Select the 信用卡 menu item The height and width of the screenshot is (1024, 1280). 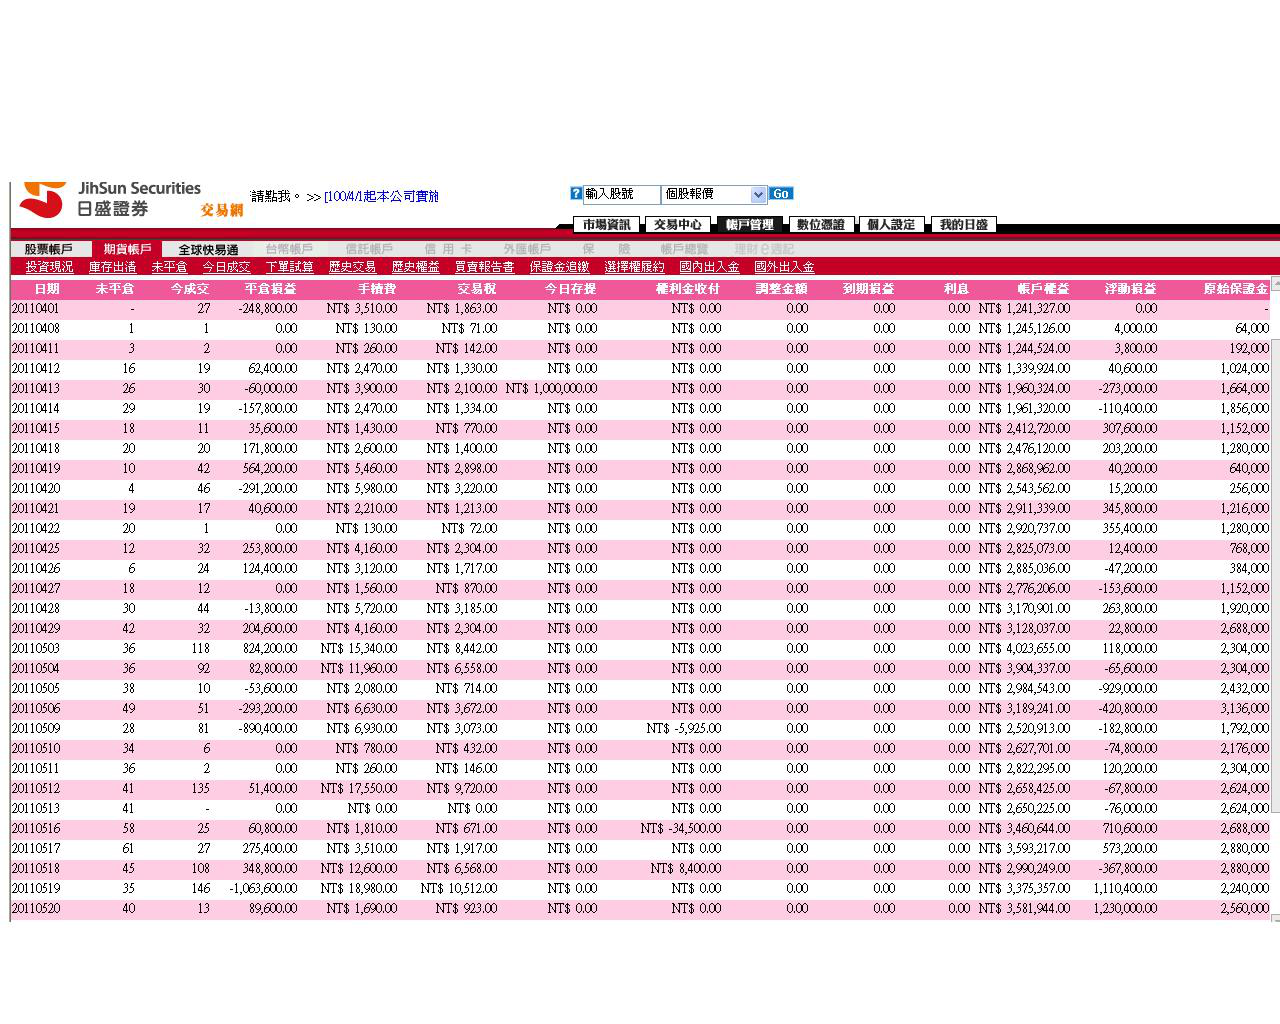[448, 249]
